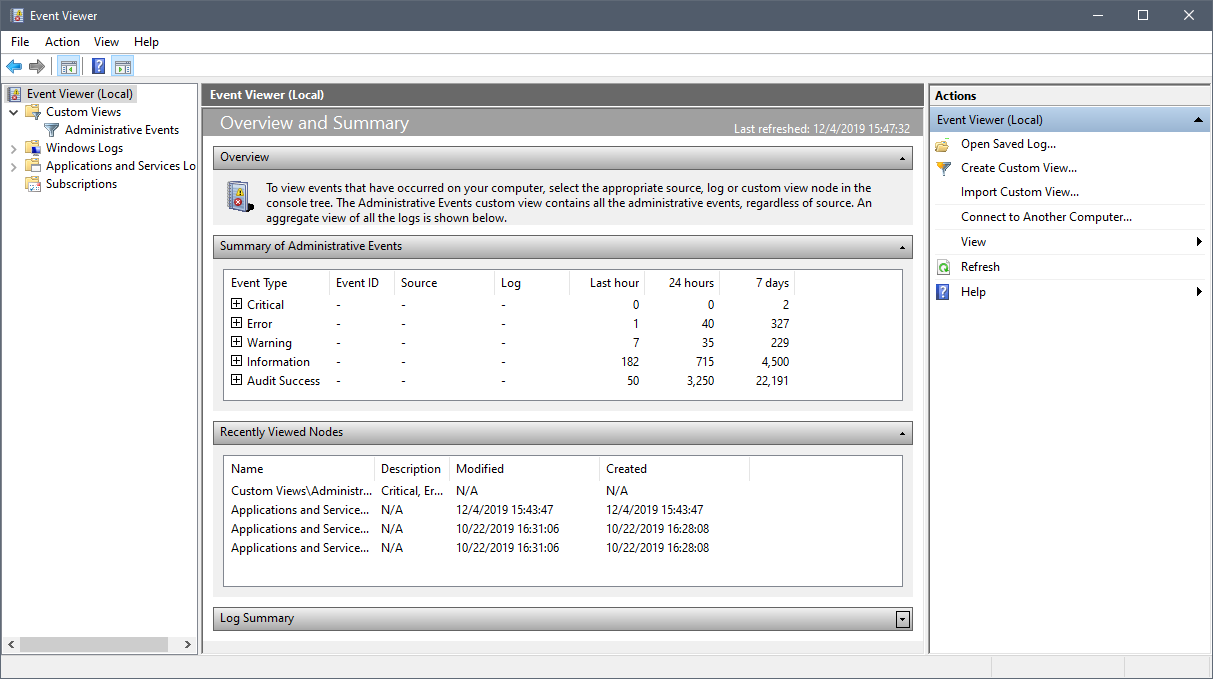
Task: Open the File menu
Action: (20, 42)
